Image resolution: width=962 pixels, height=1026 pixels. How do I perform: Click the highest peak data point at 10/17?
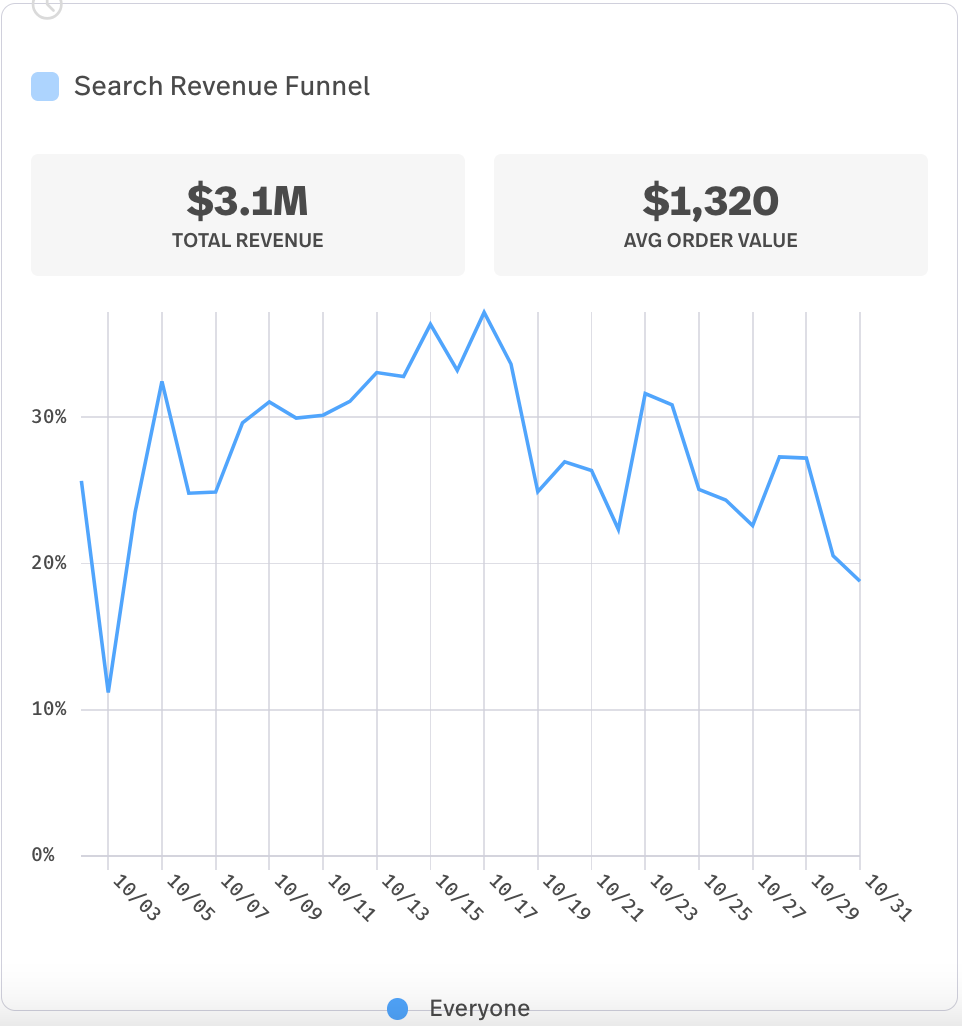tap(484, 312)
